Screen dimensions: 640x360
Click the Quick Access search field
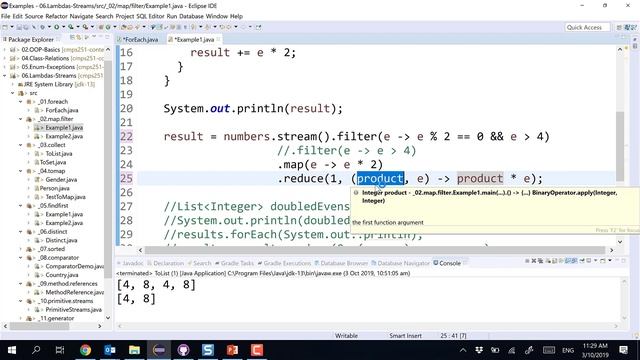[587, 27]
